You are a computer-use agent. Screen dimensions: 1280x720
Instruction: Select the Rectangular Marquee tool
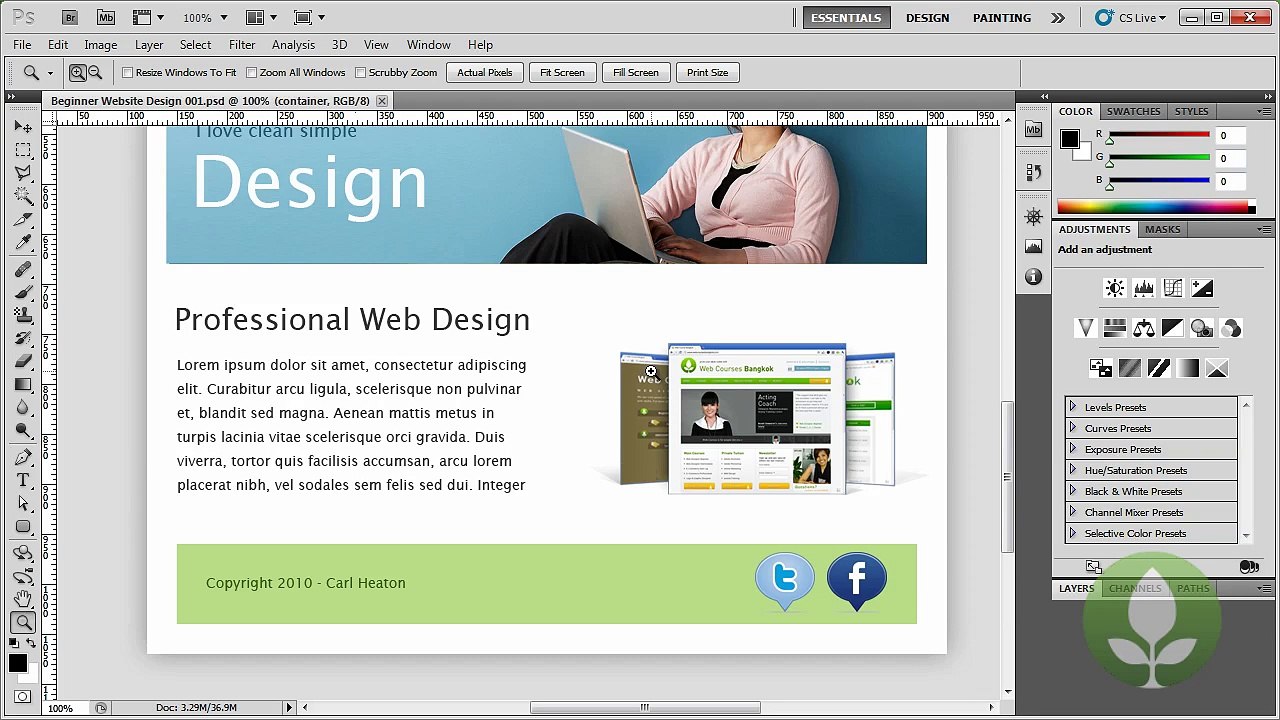coord(23,150)
